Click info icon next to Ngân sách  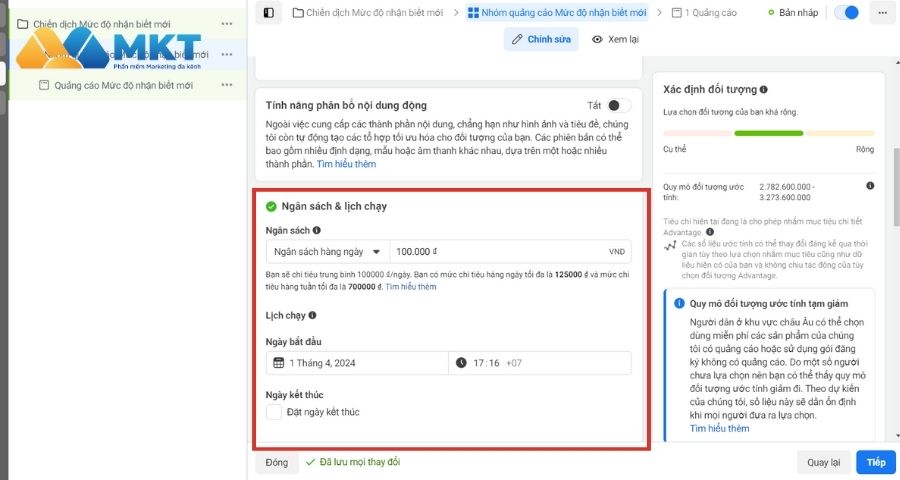point(317,230)
